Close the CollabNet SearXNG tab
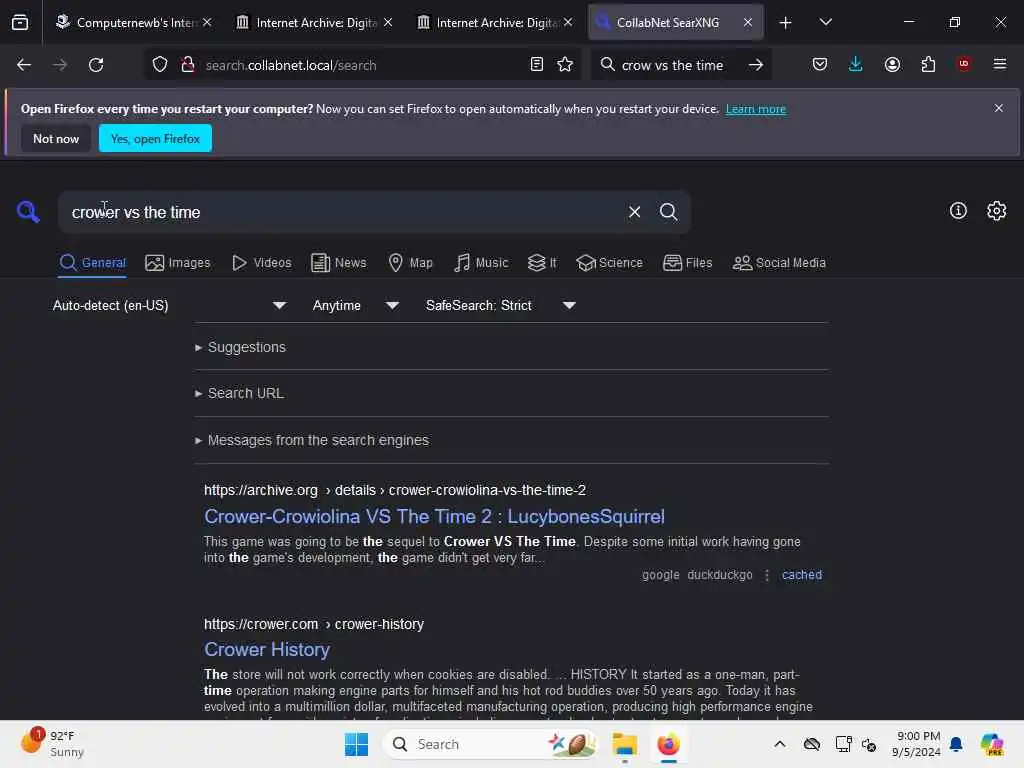Image resolution: width=1024 pixels, height=768 pixels. pos(748,22)
